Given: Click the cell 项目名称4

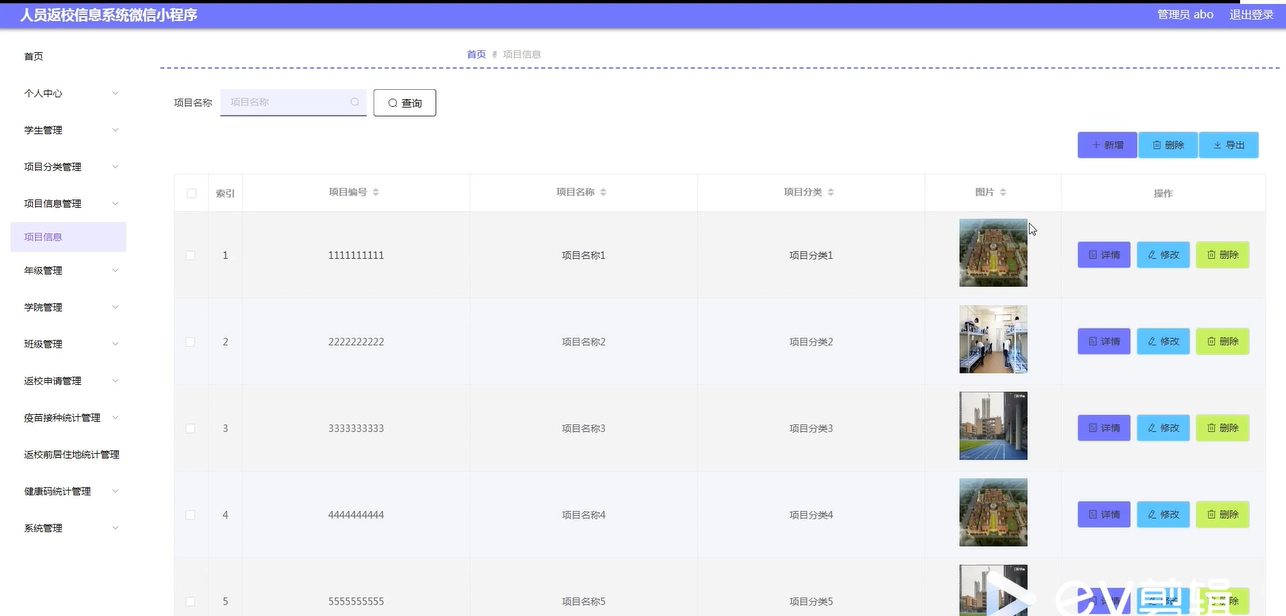Looking at the screenshot, I should click(x=584, y=515).
